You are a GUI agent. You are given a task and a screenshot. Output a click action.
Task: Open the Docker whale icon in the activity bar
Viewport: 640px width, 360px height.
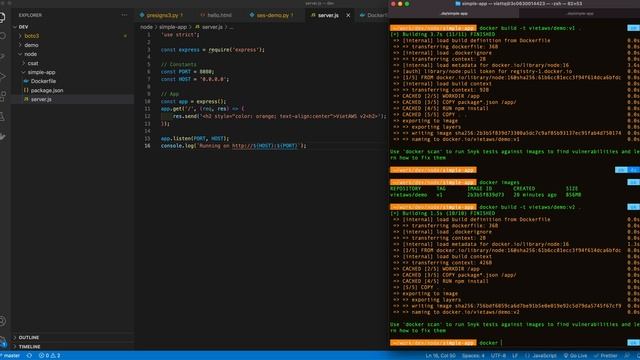click(2, 136)
